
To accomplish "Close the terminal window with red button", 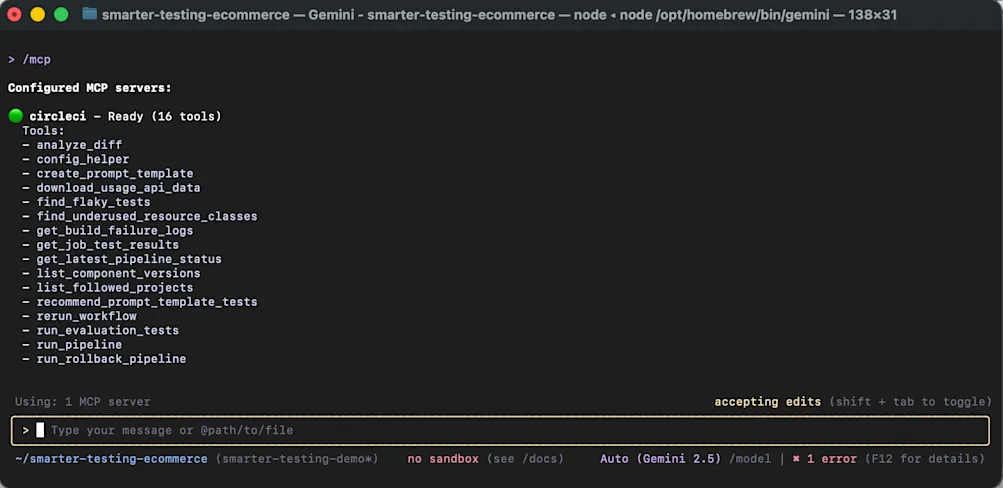I will coord(13,14).
